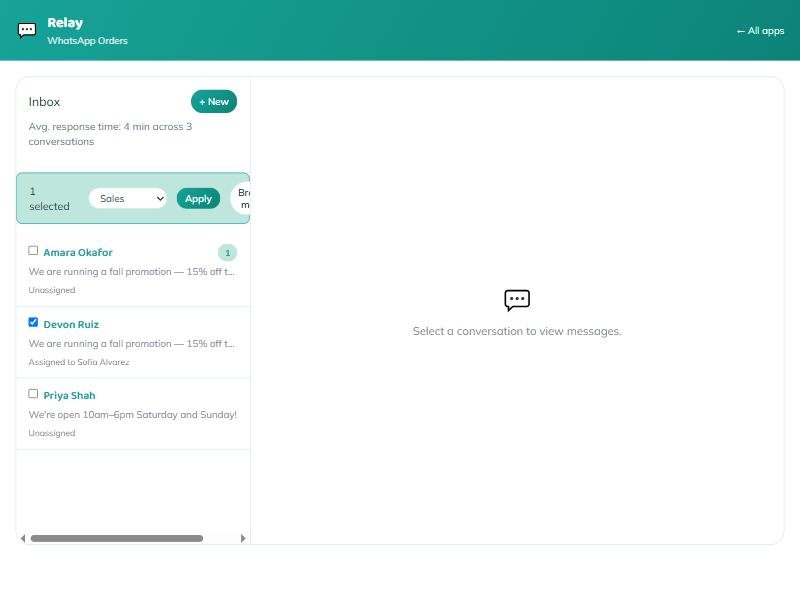800x600 pixels.
Task: Click Amara Okafor's unread count badge
Action: pos(228,253)
